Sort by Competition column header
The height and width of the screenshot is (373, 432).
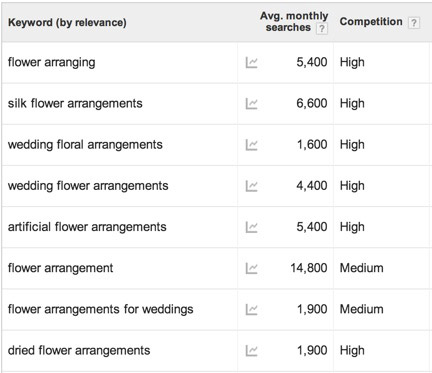[x=371, y=22]
